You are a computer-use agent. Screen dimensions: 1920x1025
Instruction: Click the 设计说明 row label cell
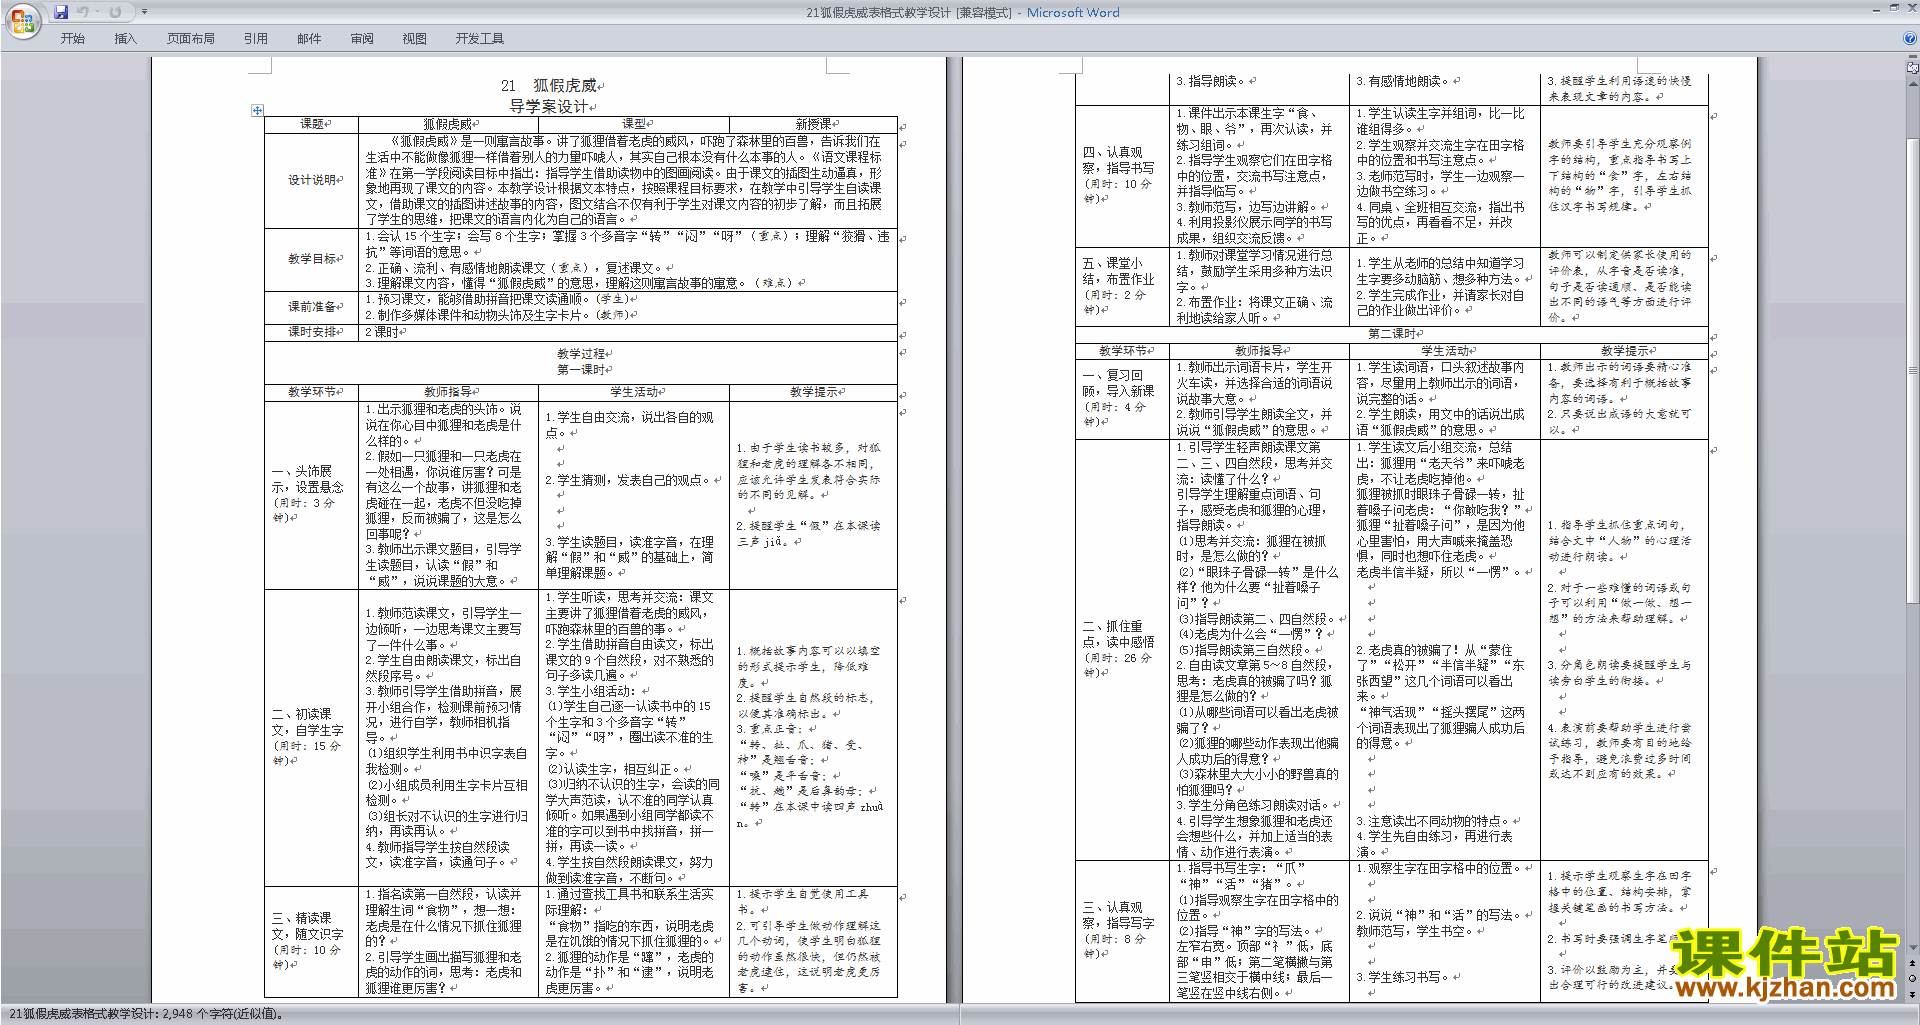(312, 180)
